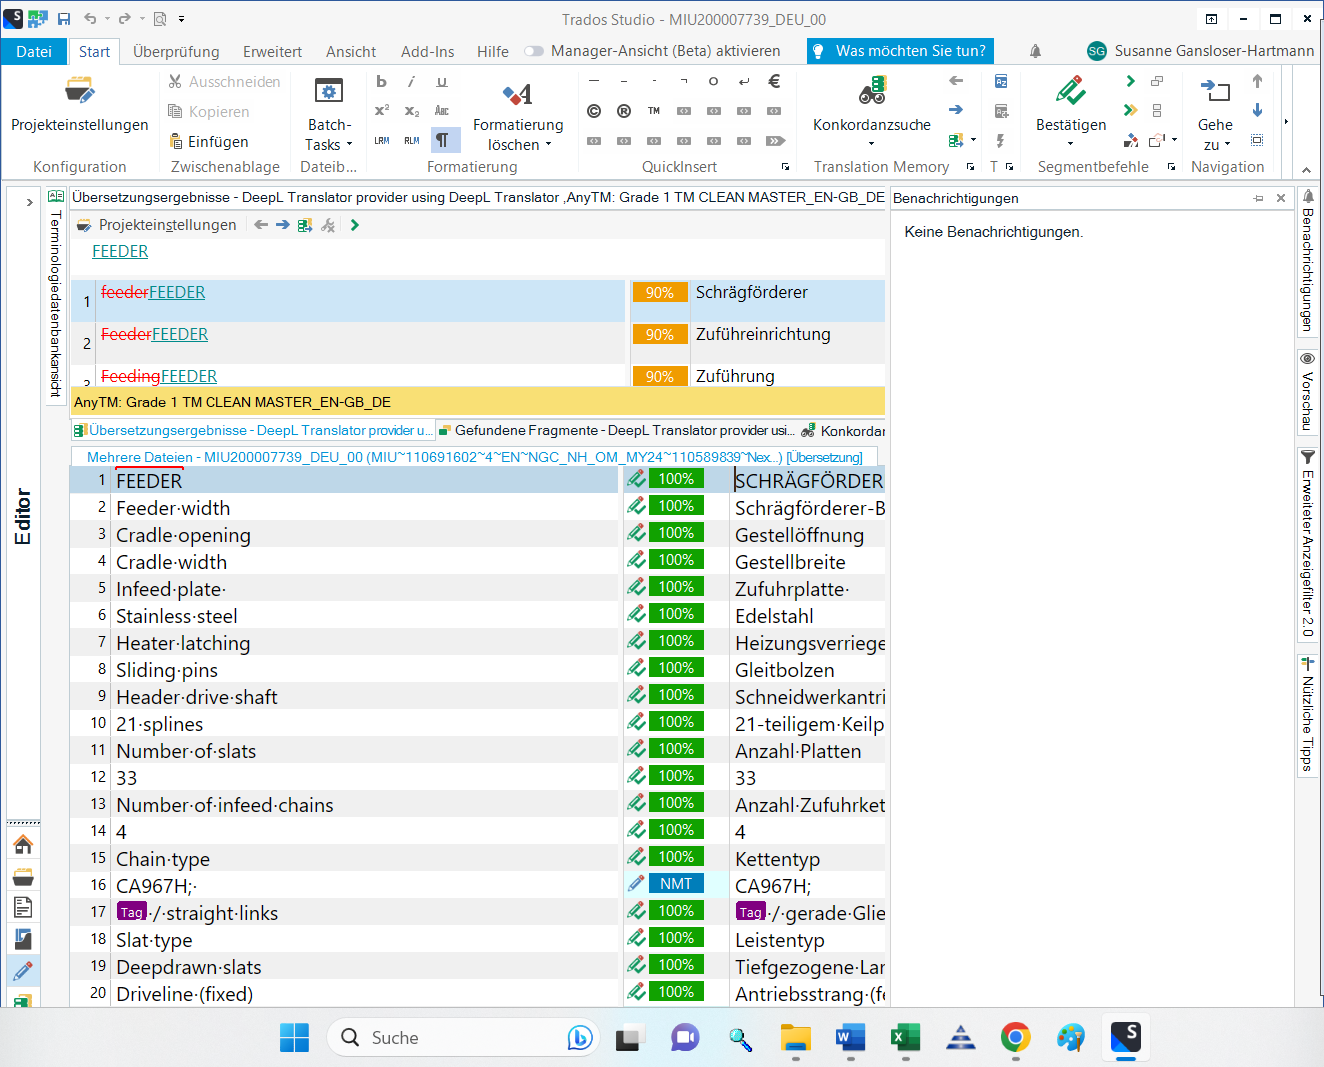1324x1067 pixels.
Task: Insert the LRM mark
Action: tap(381, 141)
